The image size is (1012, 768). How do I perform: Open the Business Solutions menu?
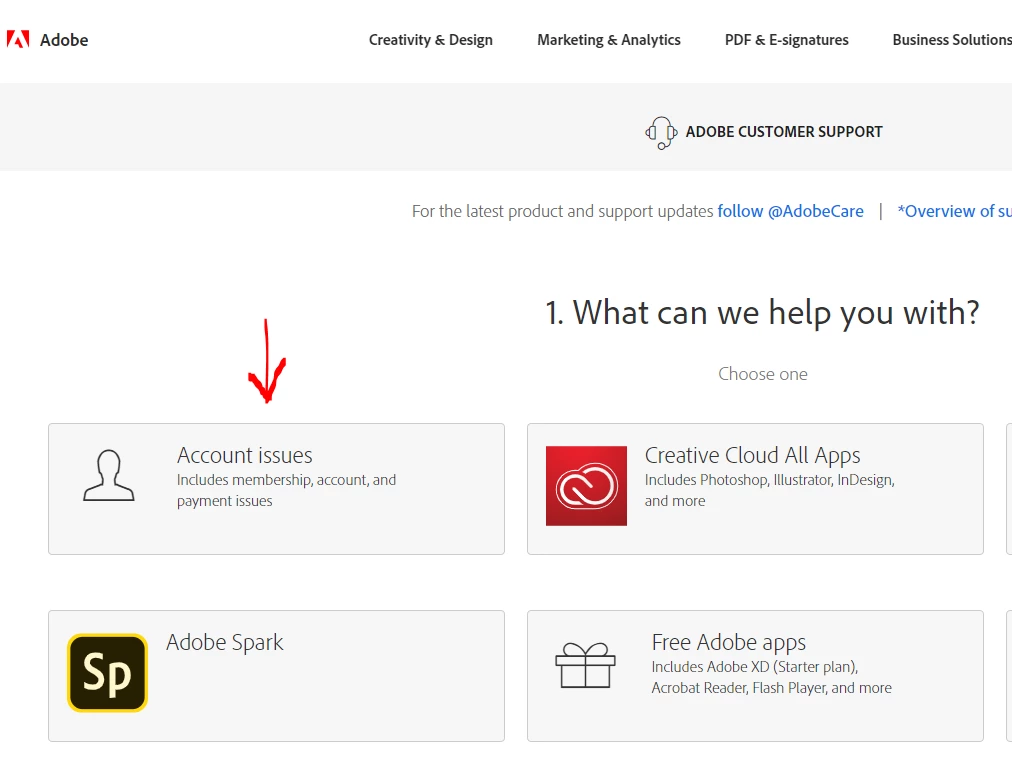click(952, 40)
